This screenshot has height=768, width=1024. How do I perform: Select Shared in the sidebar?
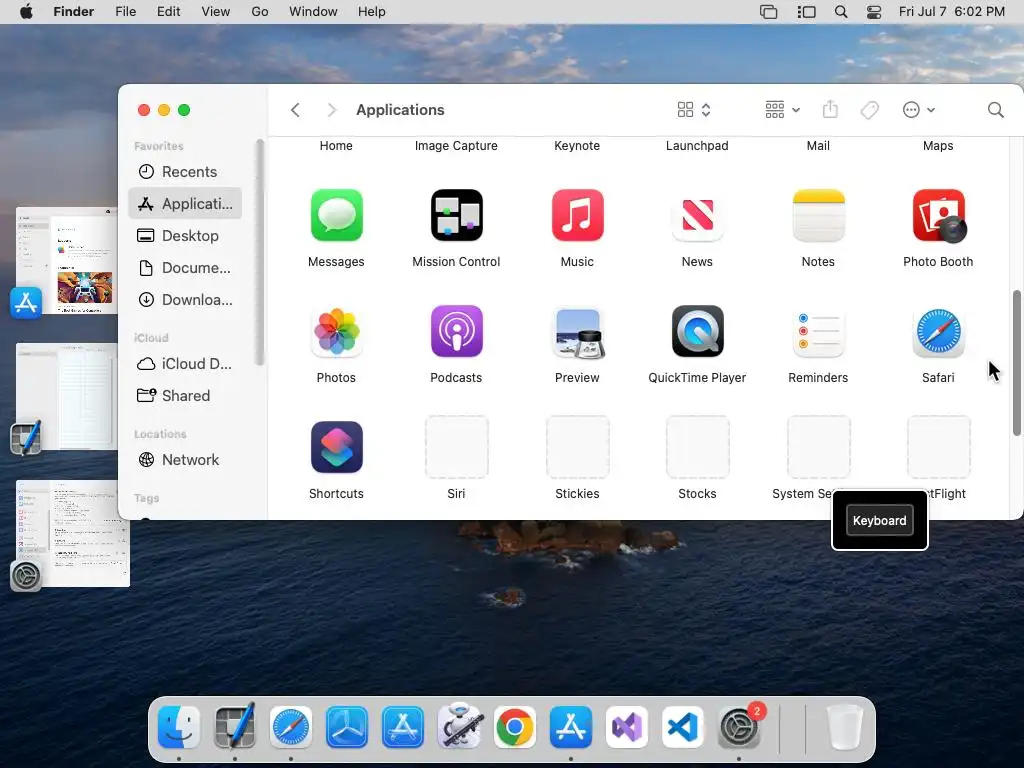[185, 396]
